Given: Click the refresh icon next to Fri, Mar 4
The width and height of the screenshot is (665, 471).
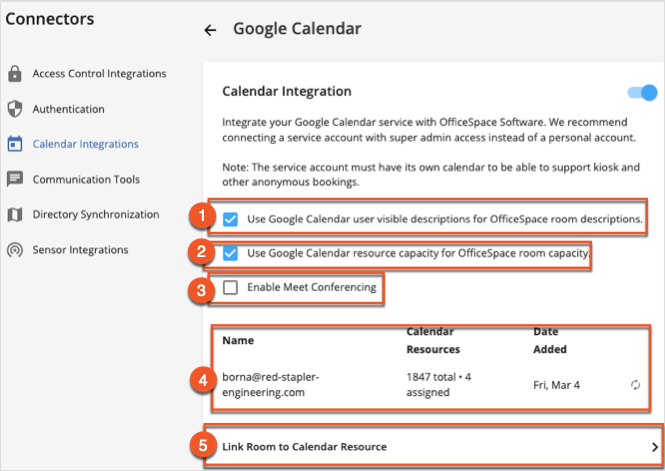Looking at the screenshot, I should click(636, 384).
